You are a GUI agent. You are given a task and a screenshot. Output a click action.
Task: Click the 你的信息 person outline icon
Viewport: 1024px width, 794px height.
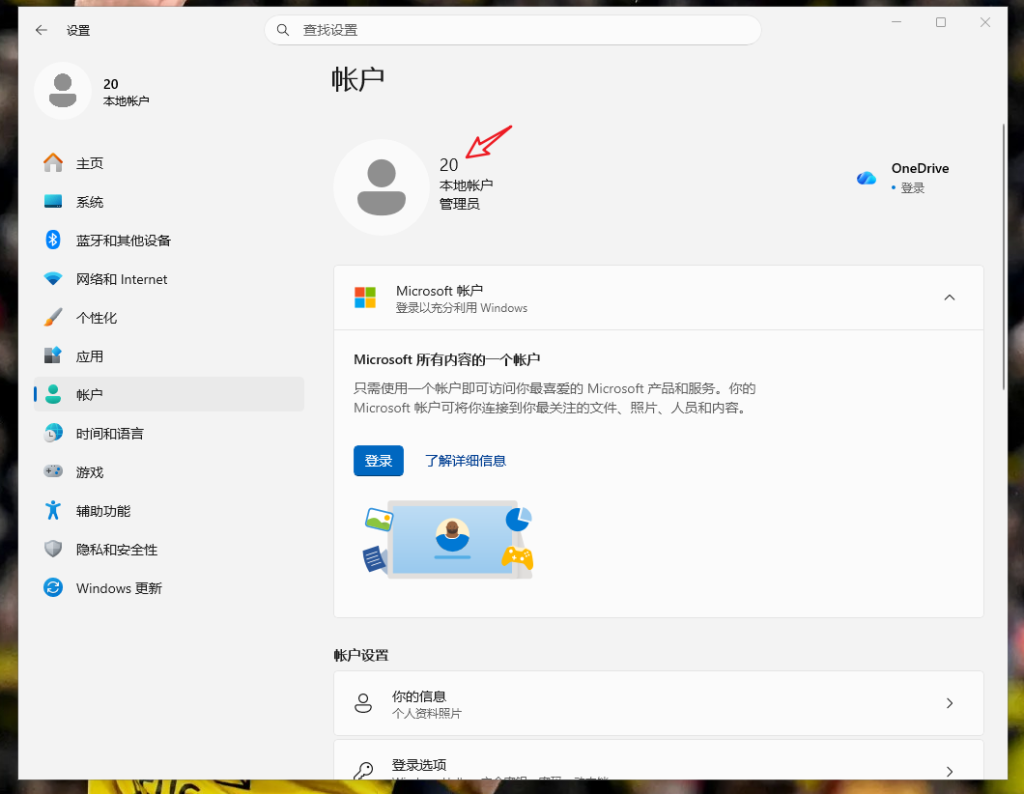pos(363,703)
